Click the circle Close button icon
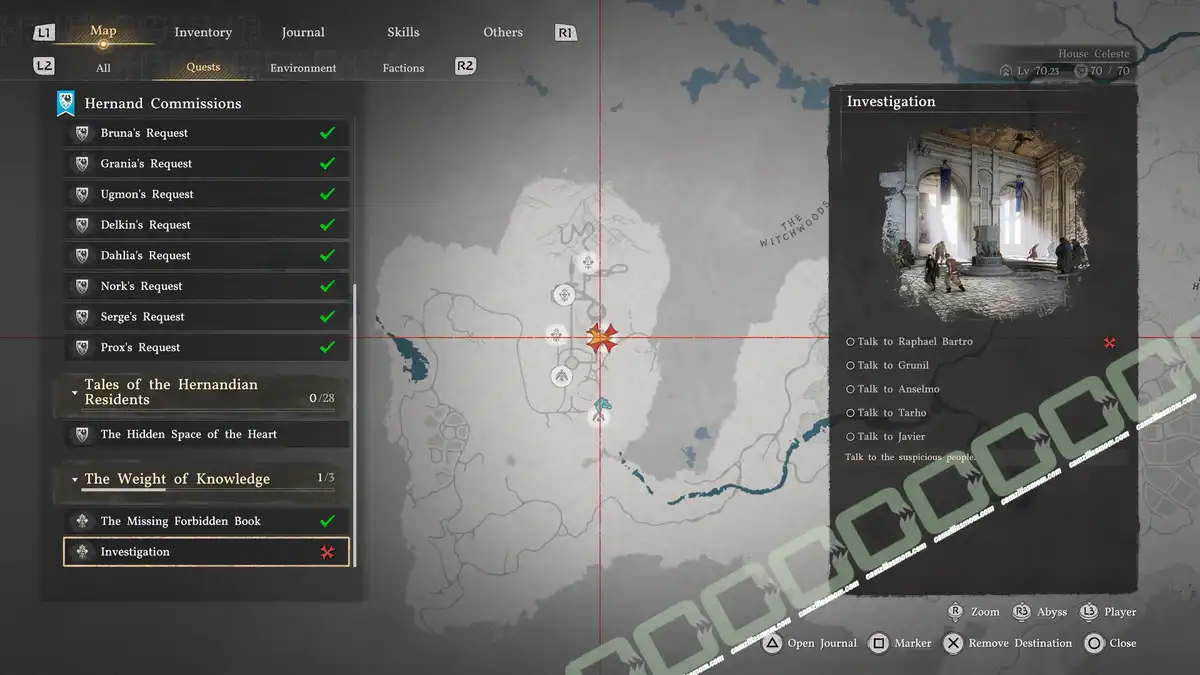 click(1094, 643)
